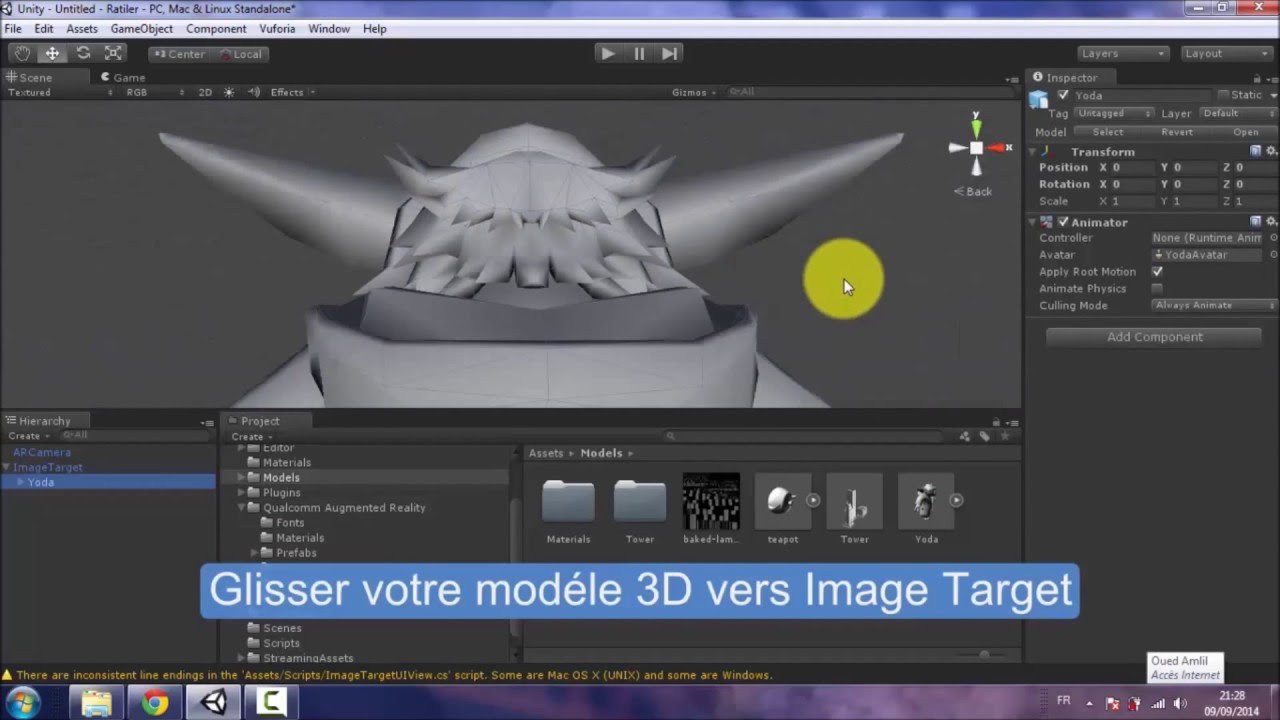Screen dimensions: 1280x720
Task: Toggle Animator component enabled checkbox
Action: 1063,222
